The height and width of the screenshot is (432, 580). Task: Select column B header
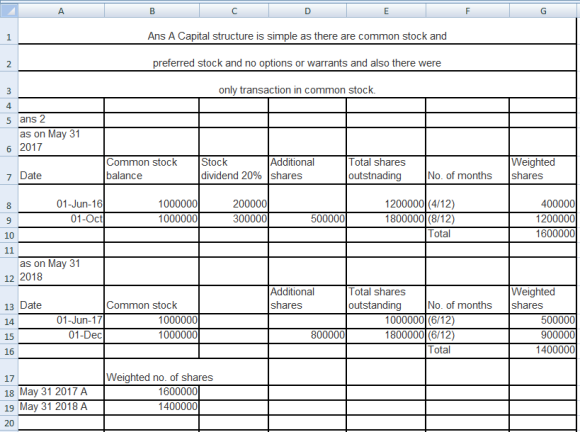coord(152,11)
